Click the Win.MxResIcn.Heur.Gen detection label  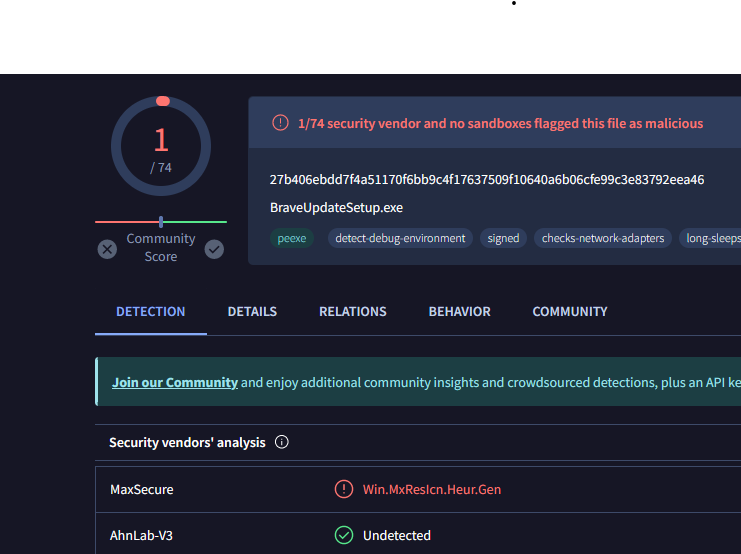[x=432, y=489]
